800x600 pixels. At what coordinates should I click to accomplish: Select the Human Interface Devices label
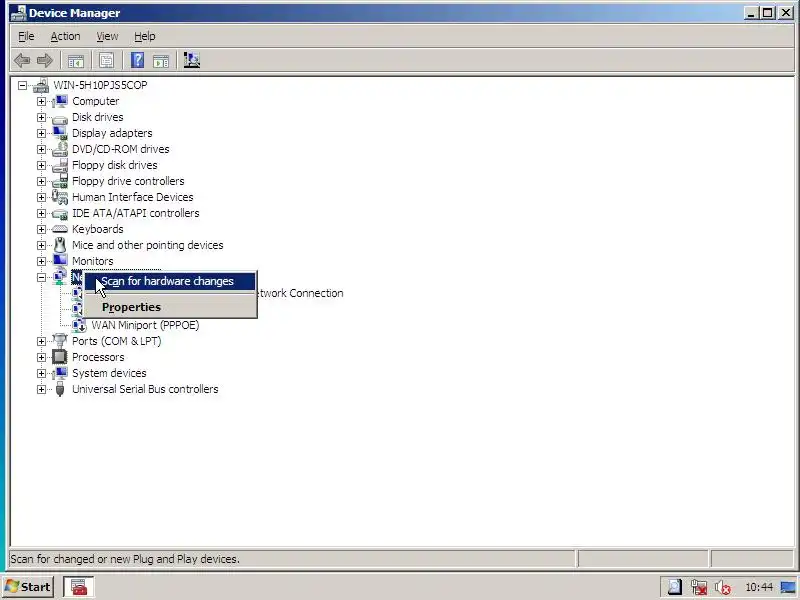click(x=133, y=197)
